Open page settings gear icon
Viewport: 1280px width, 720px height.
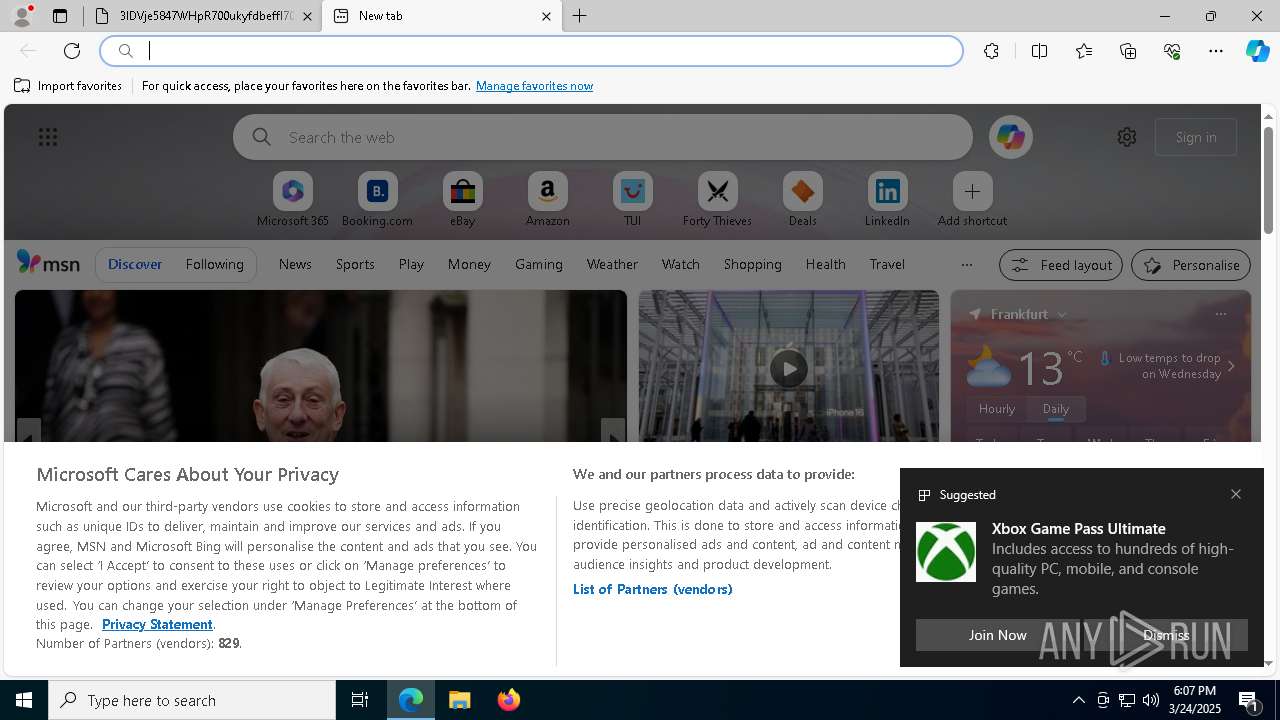click(1127, 137)
